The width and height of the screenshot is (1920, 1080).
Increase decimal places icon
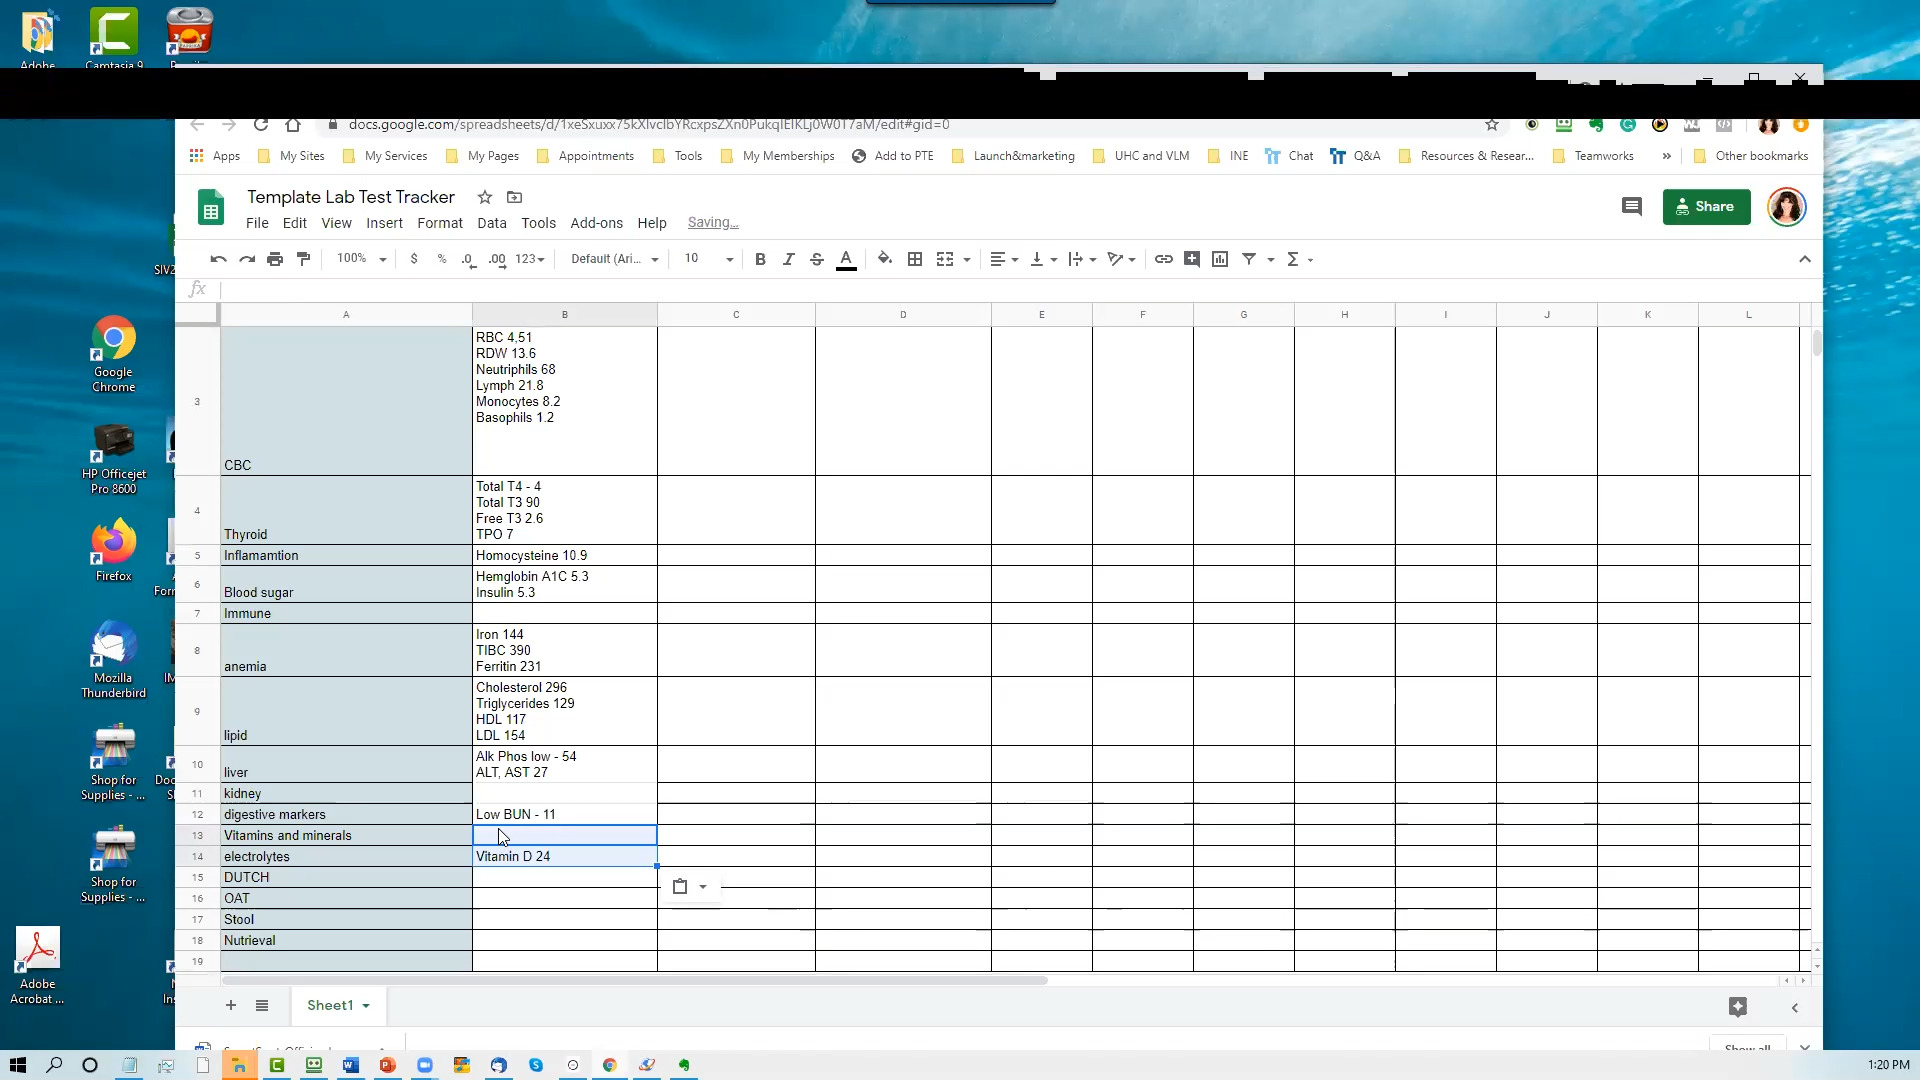pos(497,259)
